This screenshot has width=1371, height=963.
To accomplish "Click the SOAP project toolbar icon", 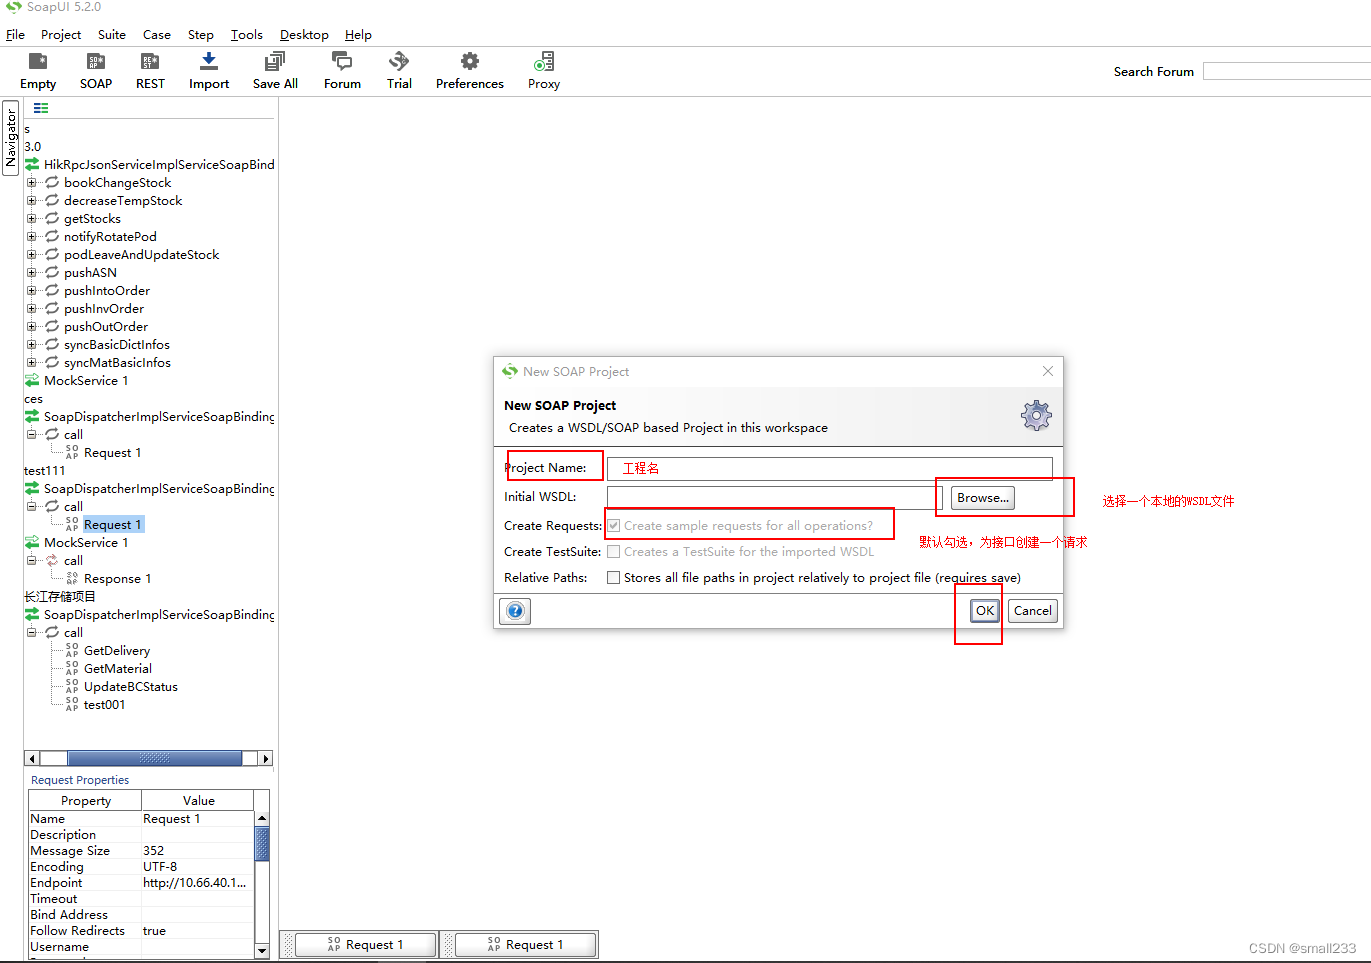I will (96, 62).
